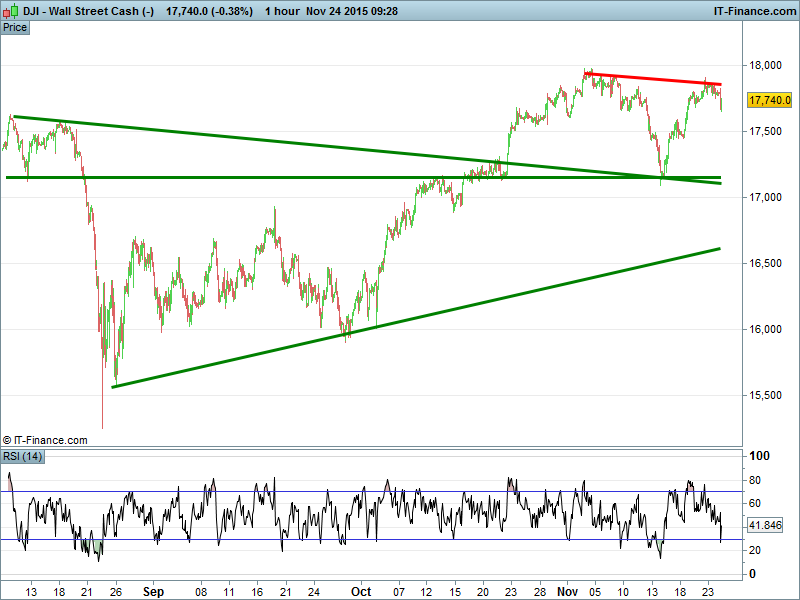
Task: Click the 41.846 RSI value tag
Action: tap(766, 525)
